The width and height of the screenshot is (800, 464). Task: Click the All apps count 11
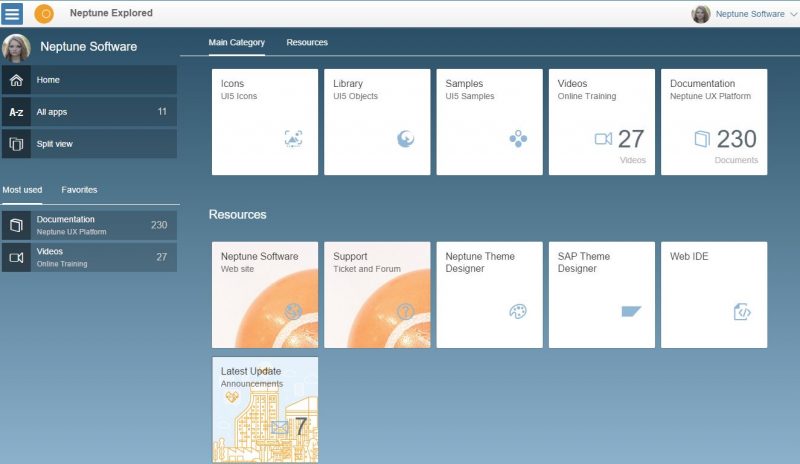(162, 112)
